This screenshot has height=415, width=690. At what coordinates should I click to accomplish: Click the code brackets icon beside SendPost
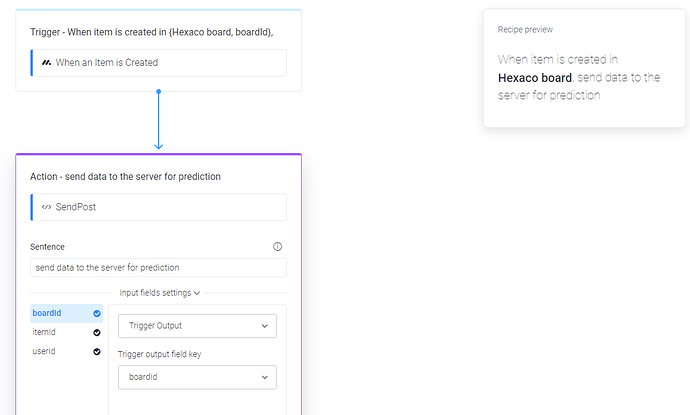[46, 207]
